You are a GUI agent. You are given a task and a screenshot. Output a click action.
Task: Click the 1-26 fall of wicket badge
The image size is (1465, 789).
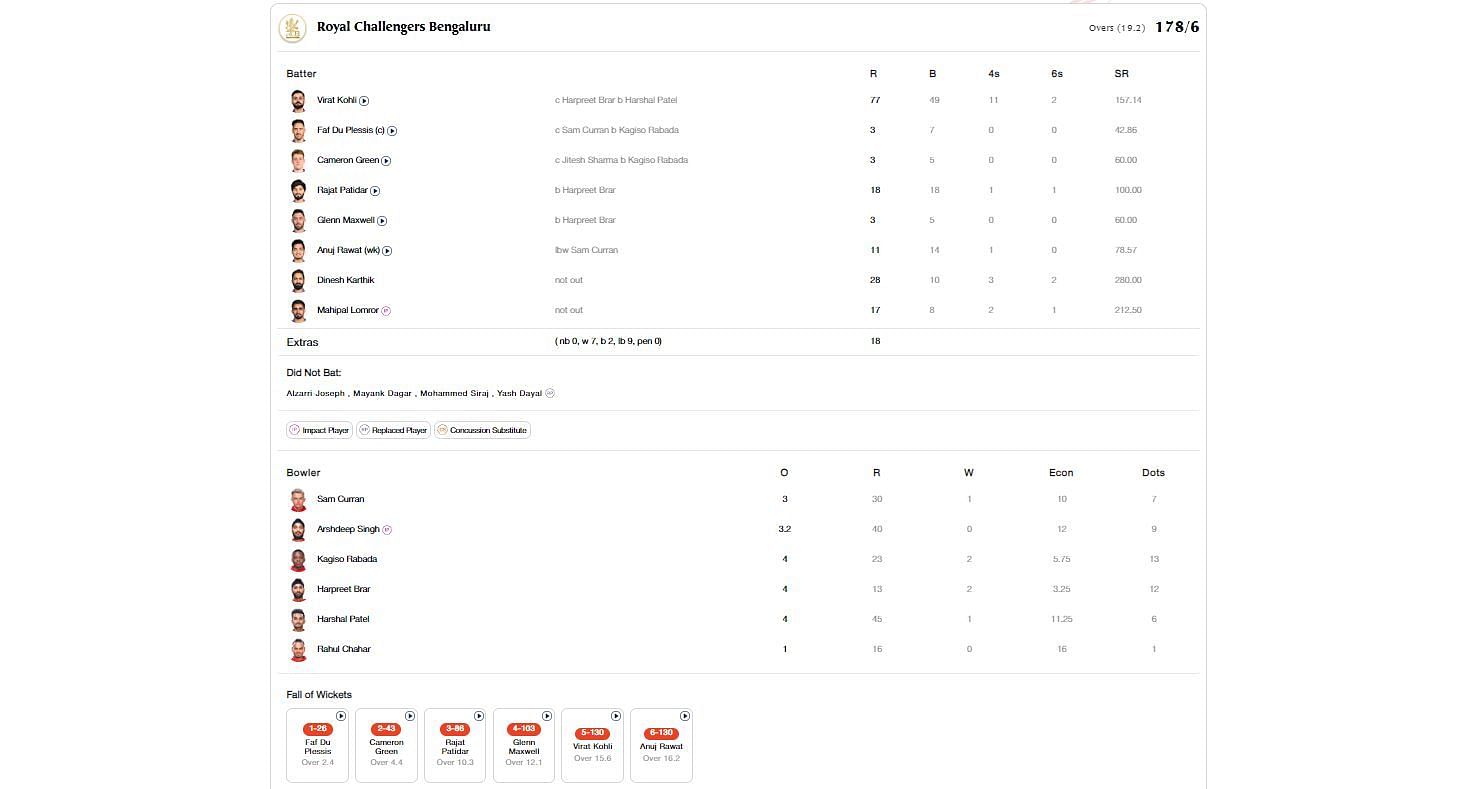(x=317, y=729)
